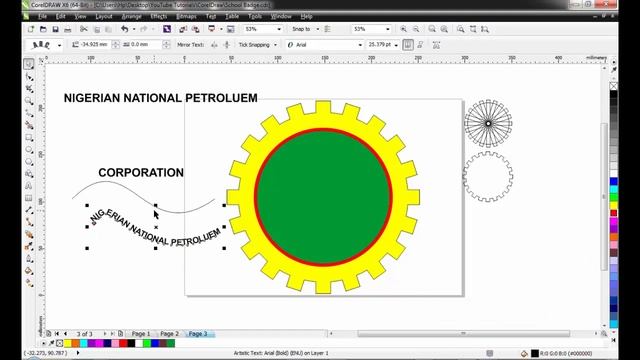The width and height of the screenshot is (640, 360).
Task: Select the Crop tool in toolbox
Action: pyautogui.click(x=29, y=89)
